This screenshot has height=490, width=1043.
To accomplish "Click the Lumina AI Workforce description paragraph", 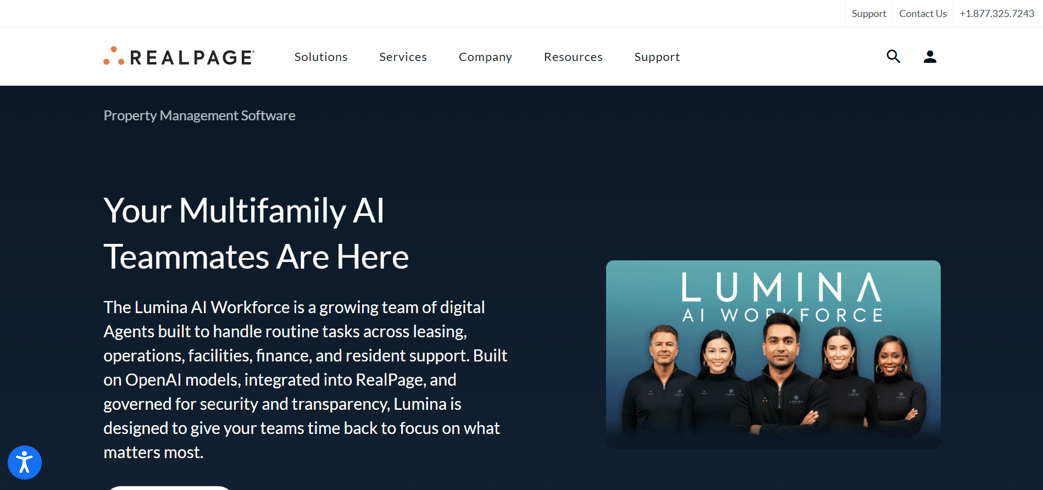I will (305, 379).
